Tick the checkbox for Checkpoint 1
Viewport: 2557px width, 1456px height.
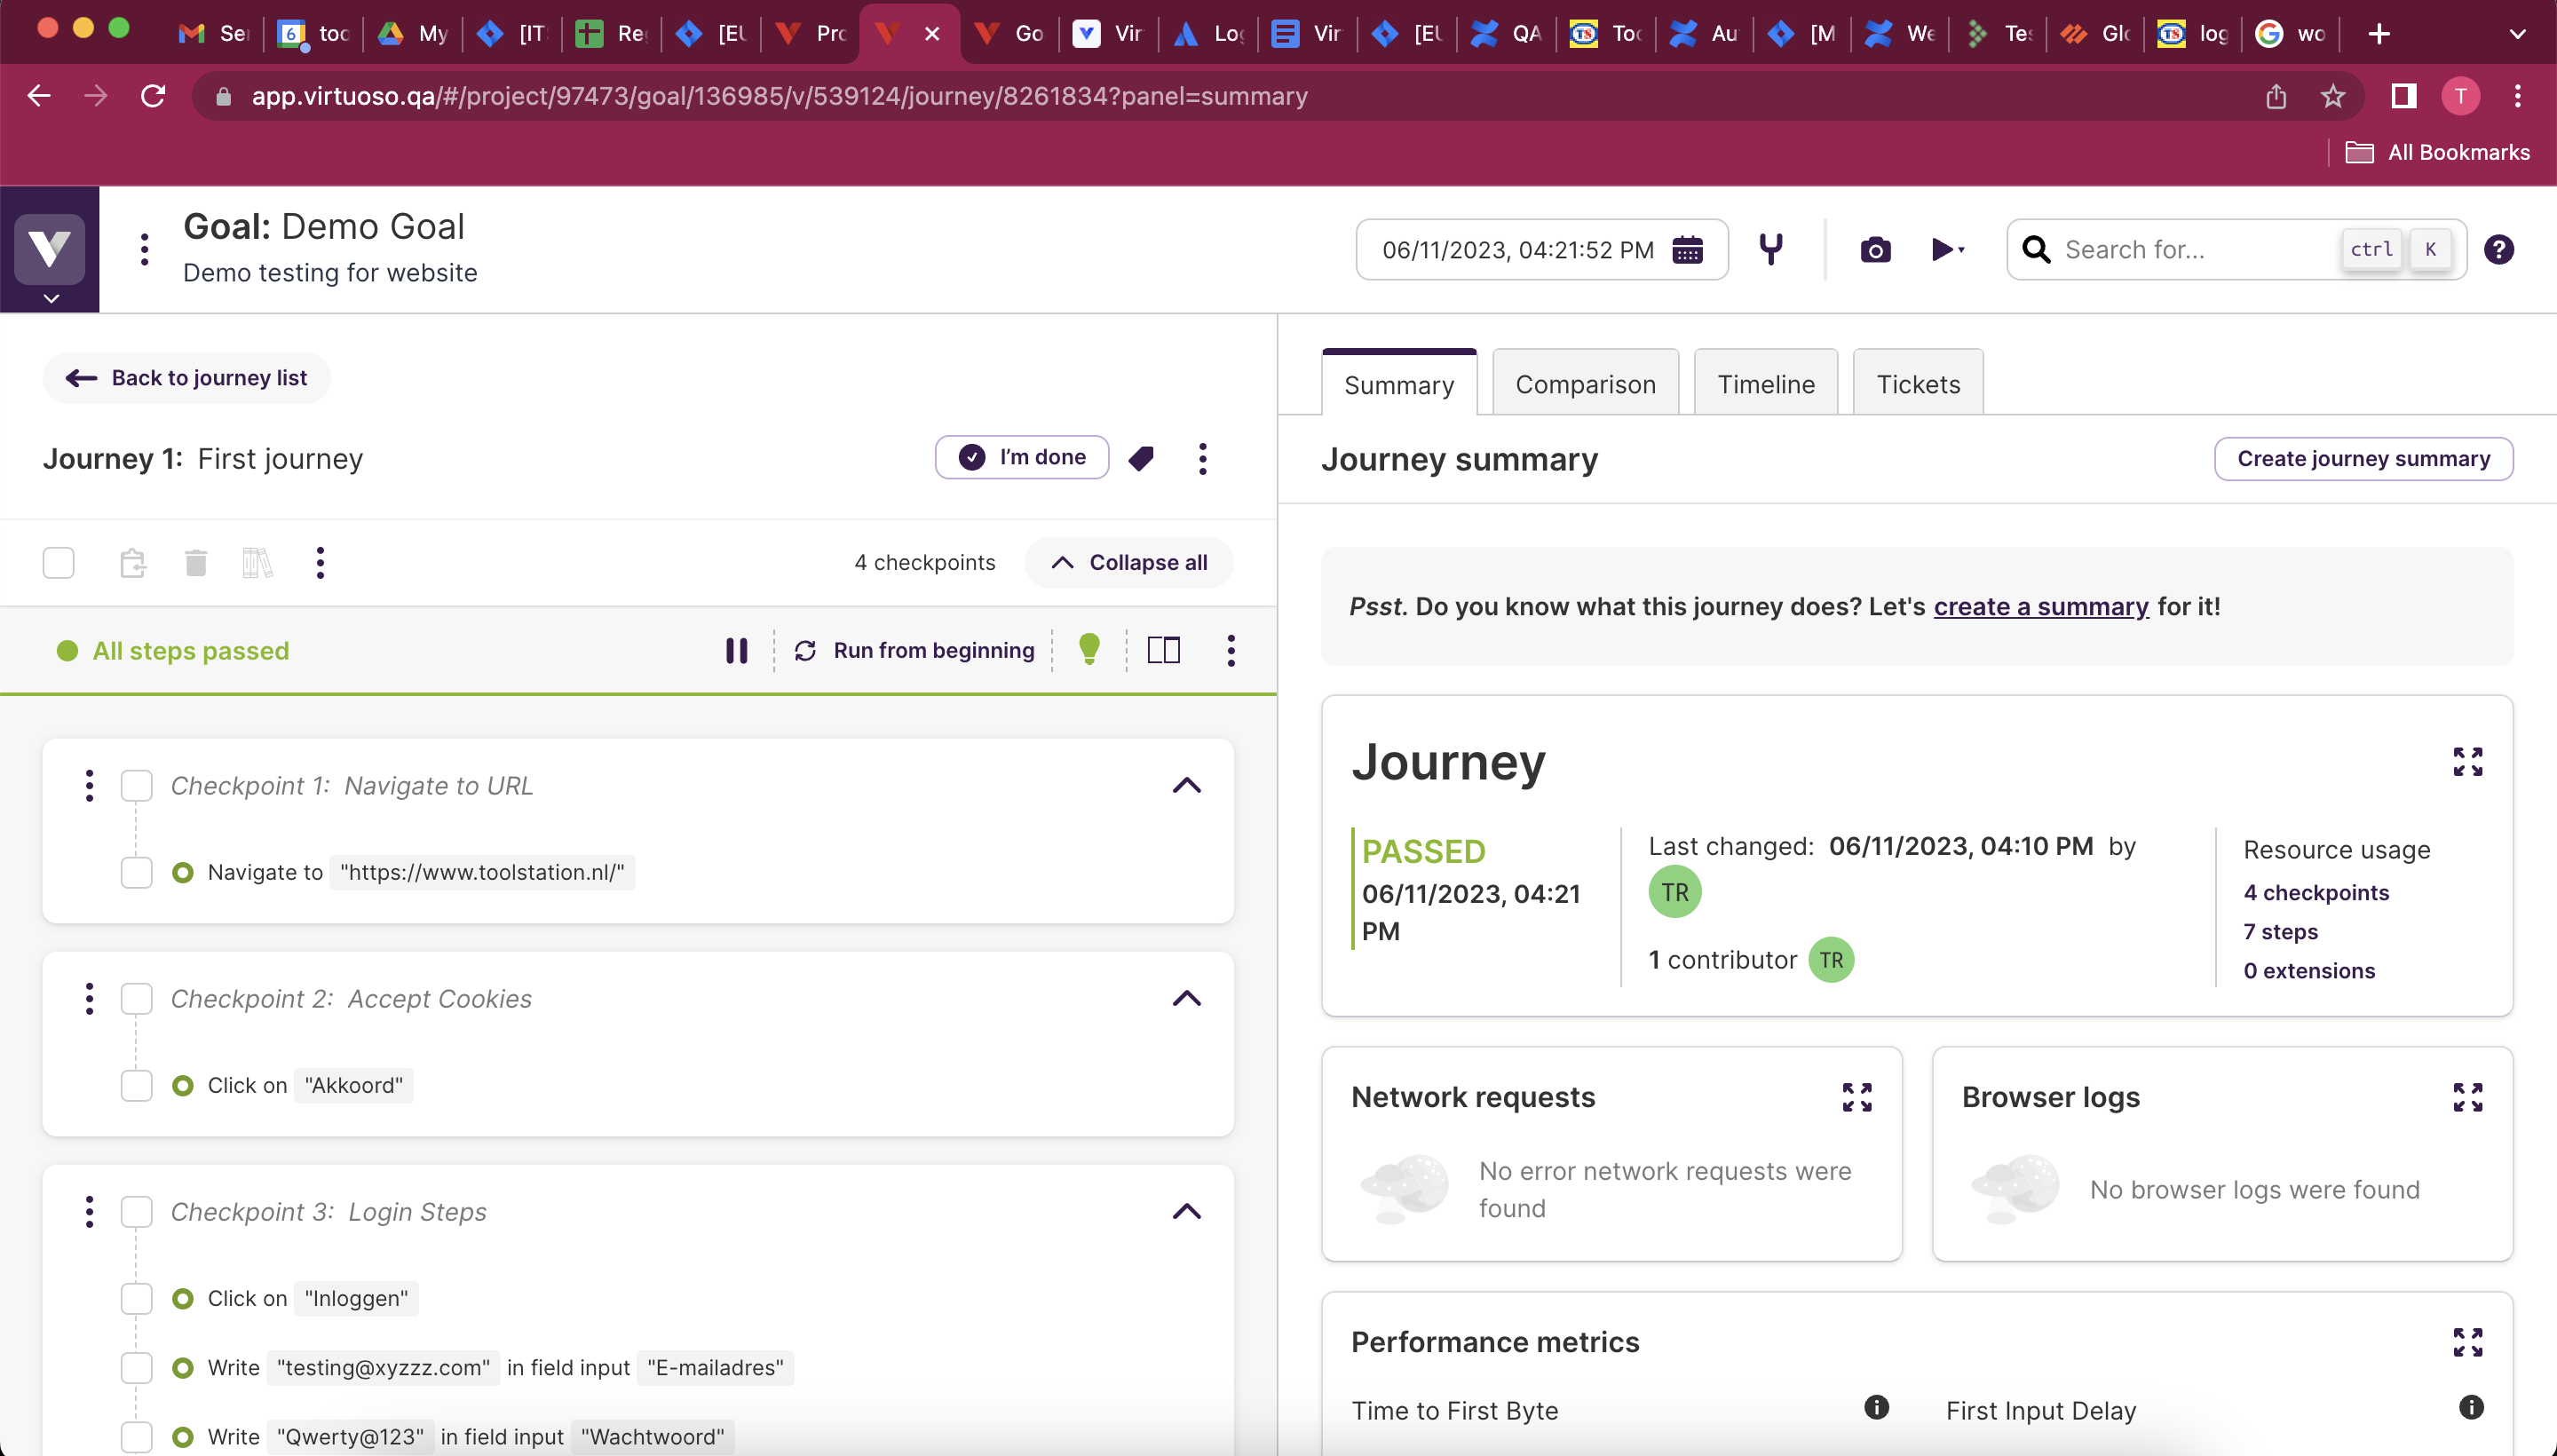[x=137, y=786]
